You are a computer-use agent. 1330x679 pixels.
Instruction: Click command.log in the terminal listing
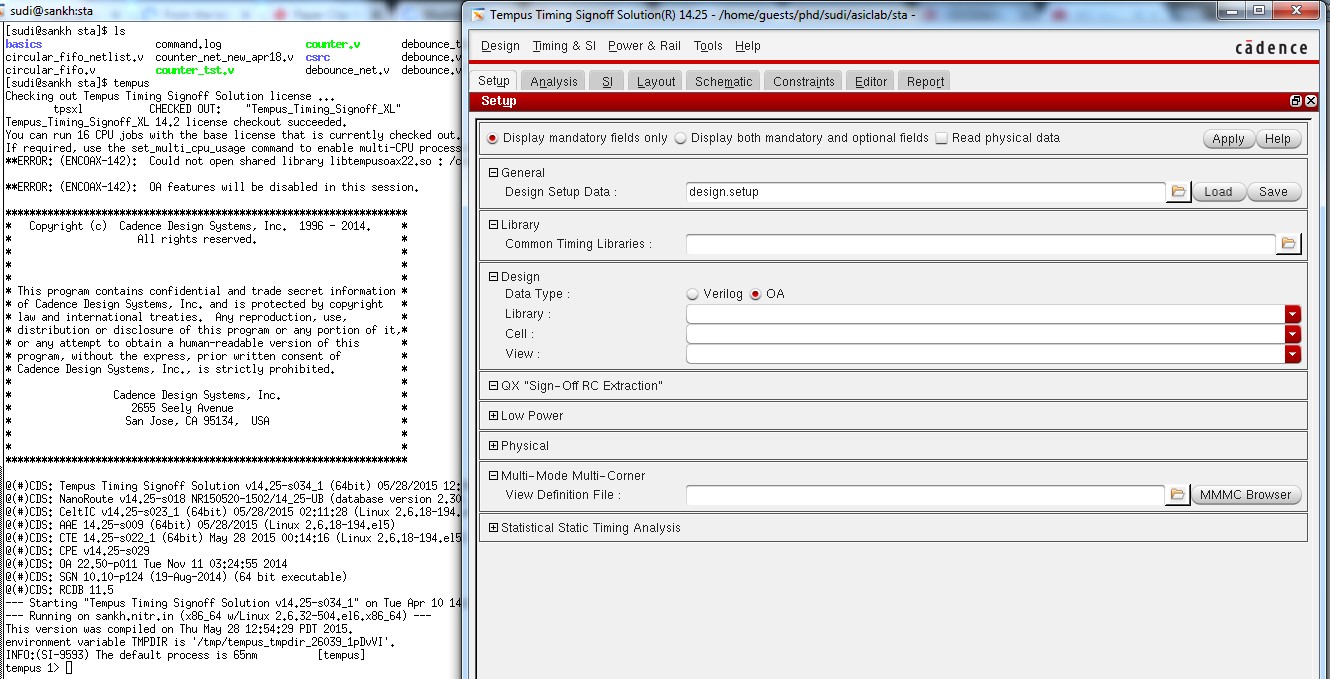pyautogui.click(x=188, y=45)
